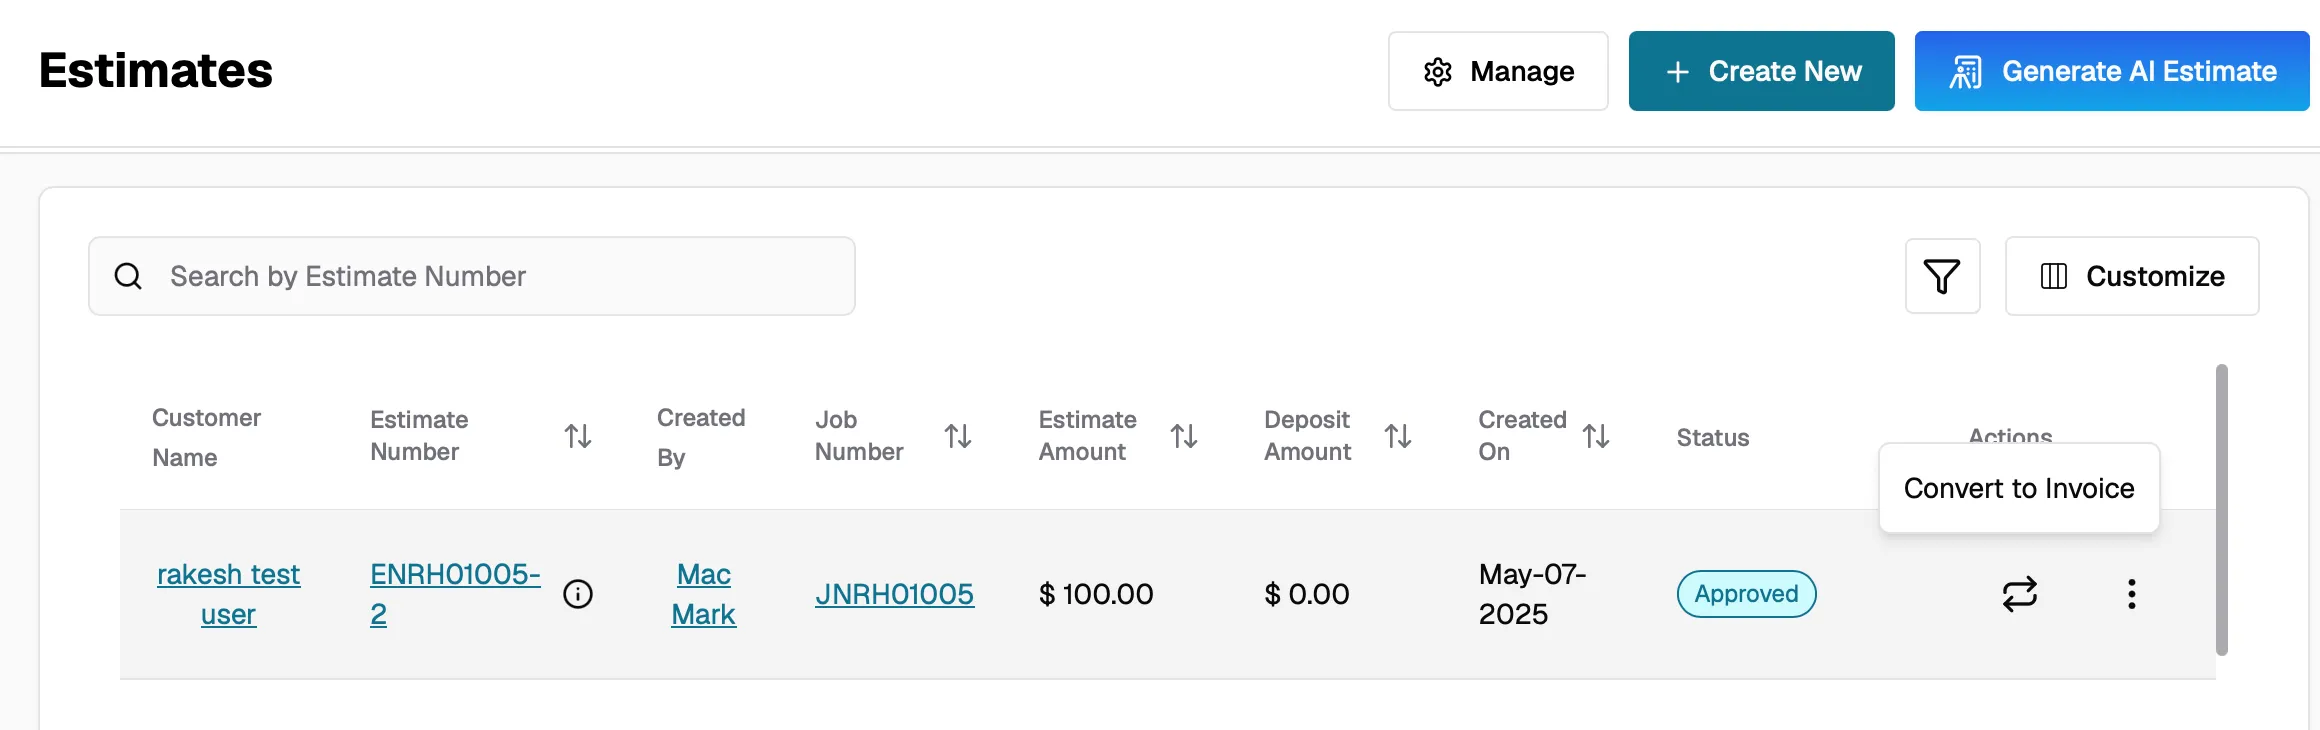
Task: Click Generate AI Estimate button
Action: (x=2112, y=71)
